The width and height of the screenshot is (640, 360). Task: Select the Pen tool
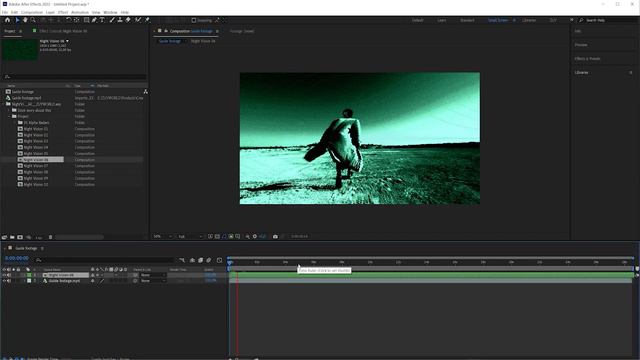(94, 20)
